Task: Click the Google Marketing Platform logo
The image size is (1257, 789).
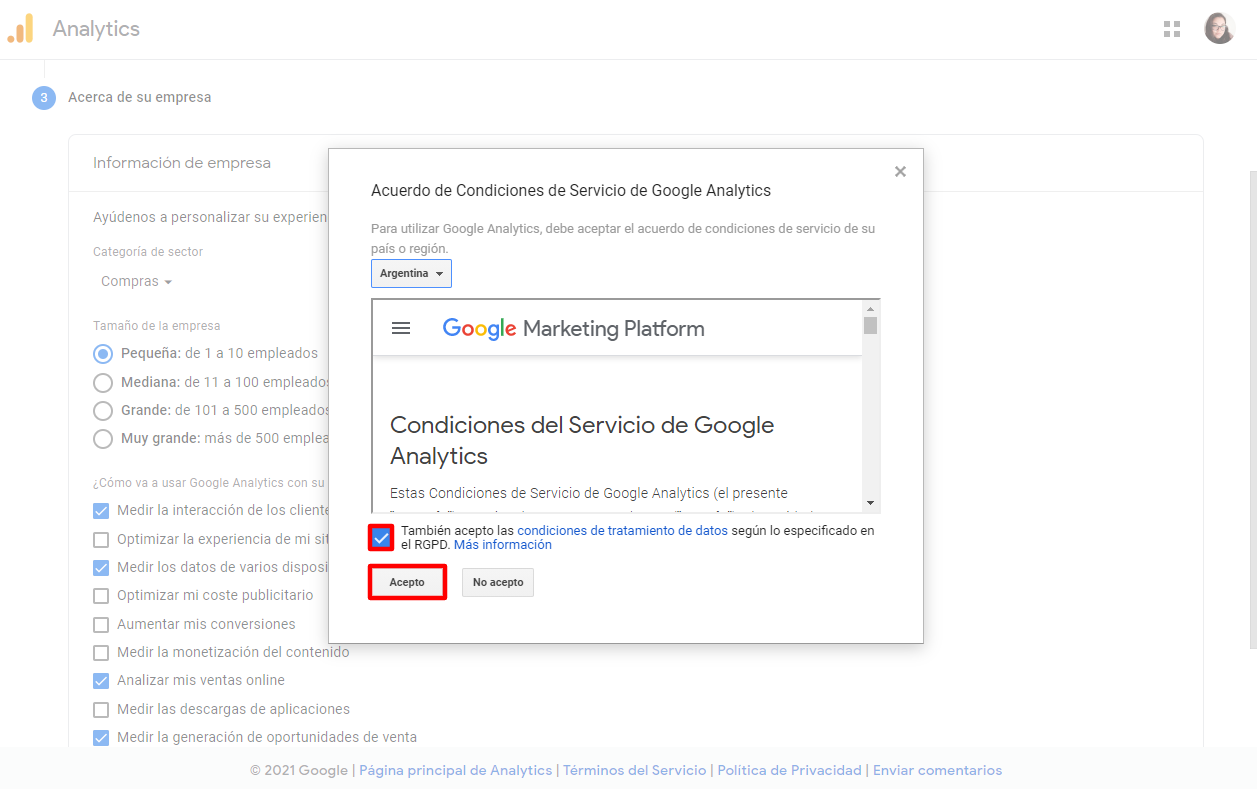Action: tap(573, 328)
